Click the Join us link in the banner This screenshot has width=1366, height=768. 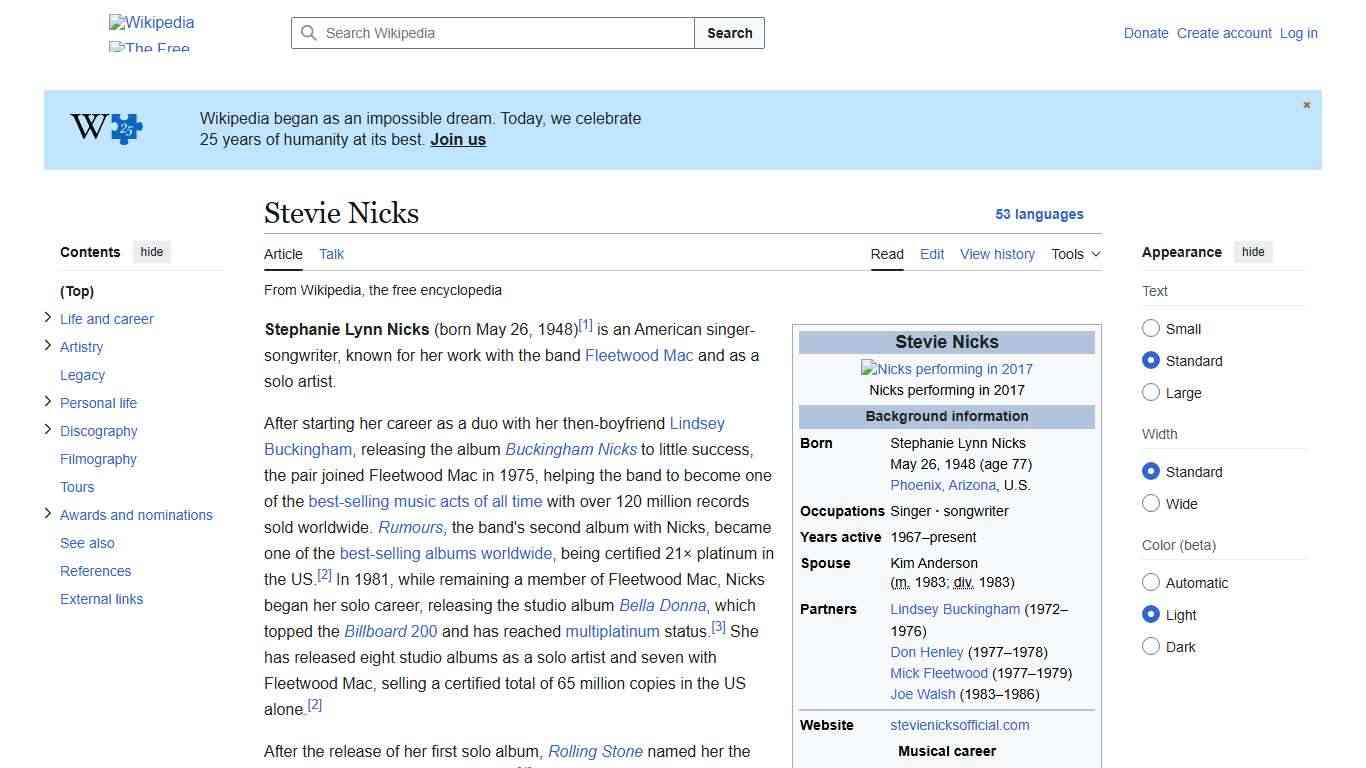457,139
